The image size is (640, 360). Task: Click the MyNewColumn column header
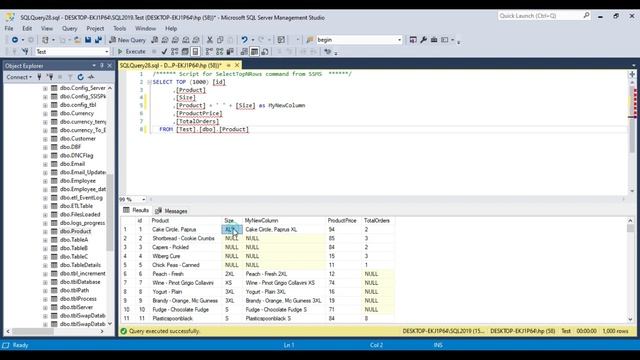coord(261,220)
